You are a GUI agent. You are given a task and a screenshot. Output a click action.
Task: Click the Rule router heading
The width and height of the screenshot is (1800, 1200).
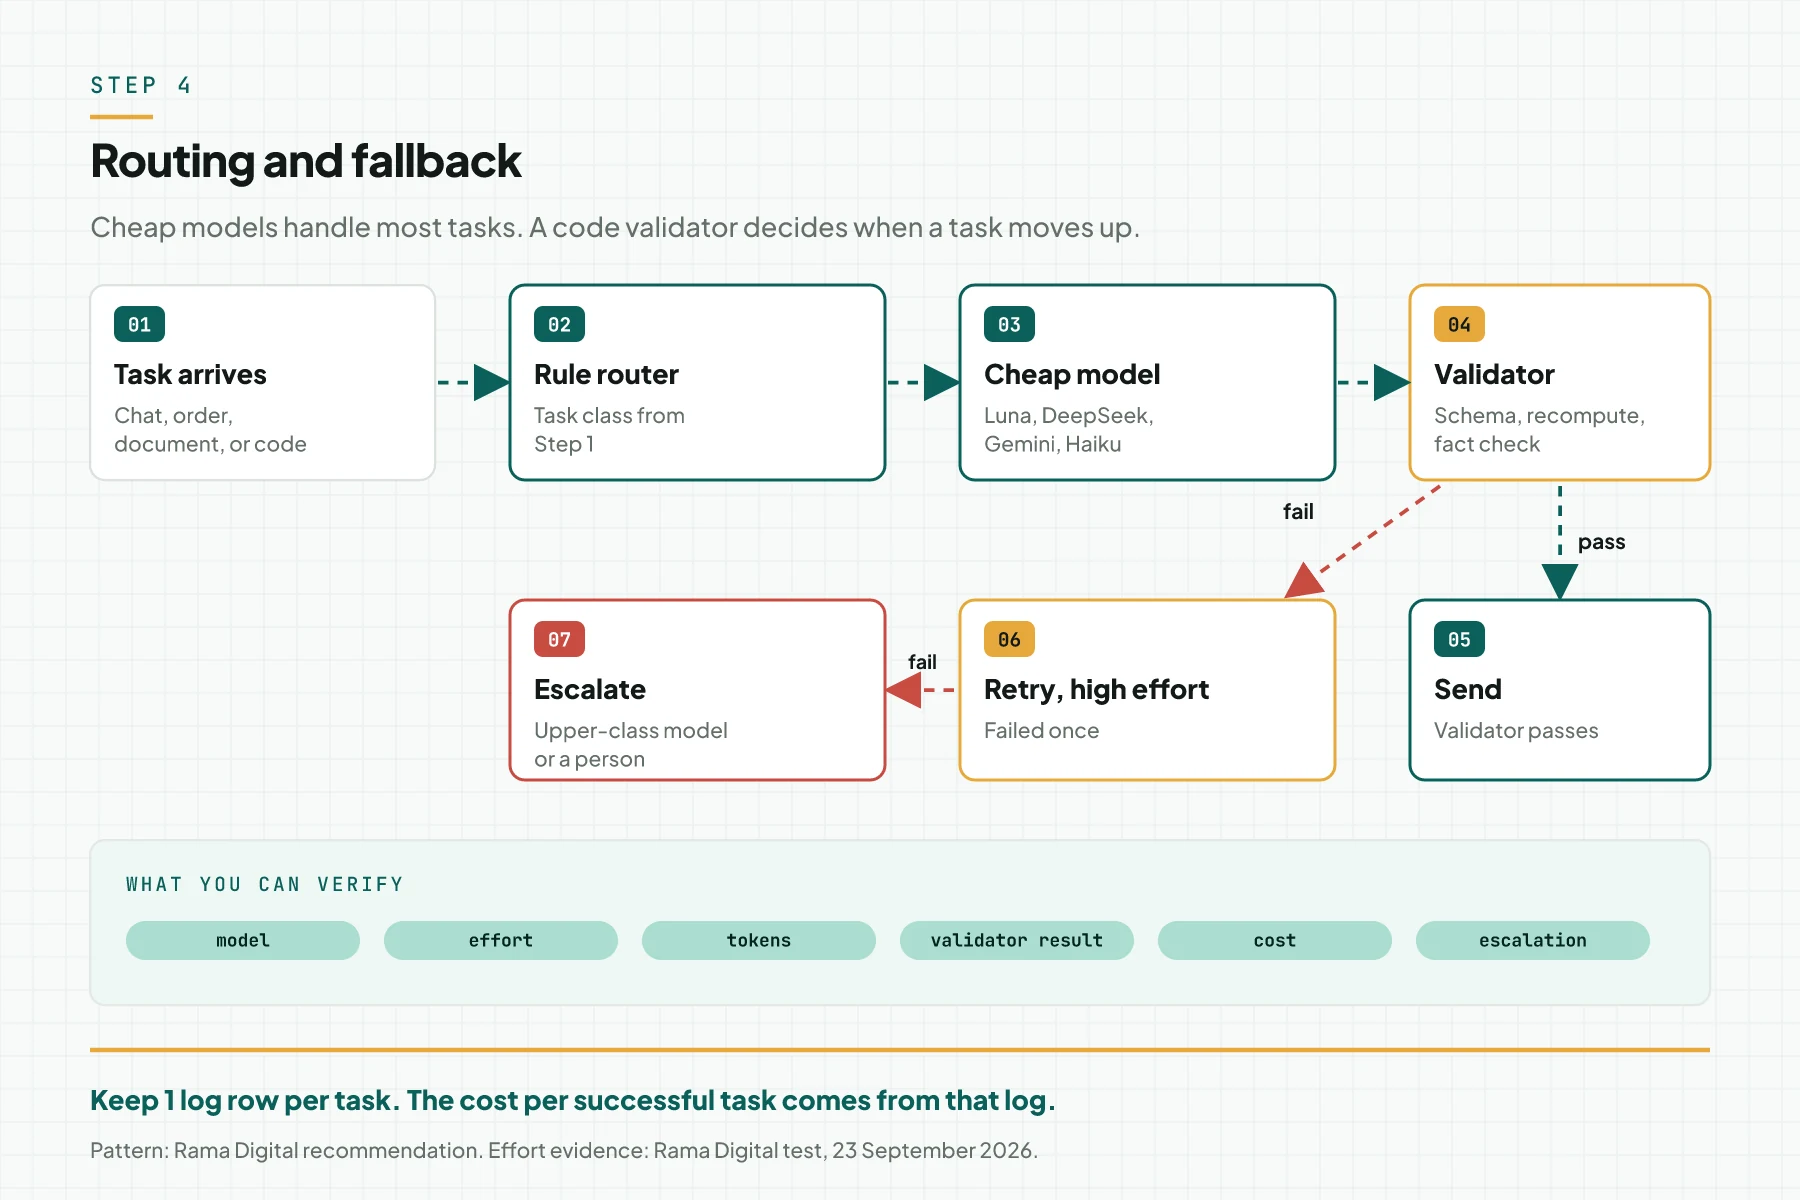[x=606, y=374]
